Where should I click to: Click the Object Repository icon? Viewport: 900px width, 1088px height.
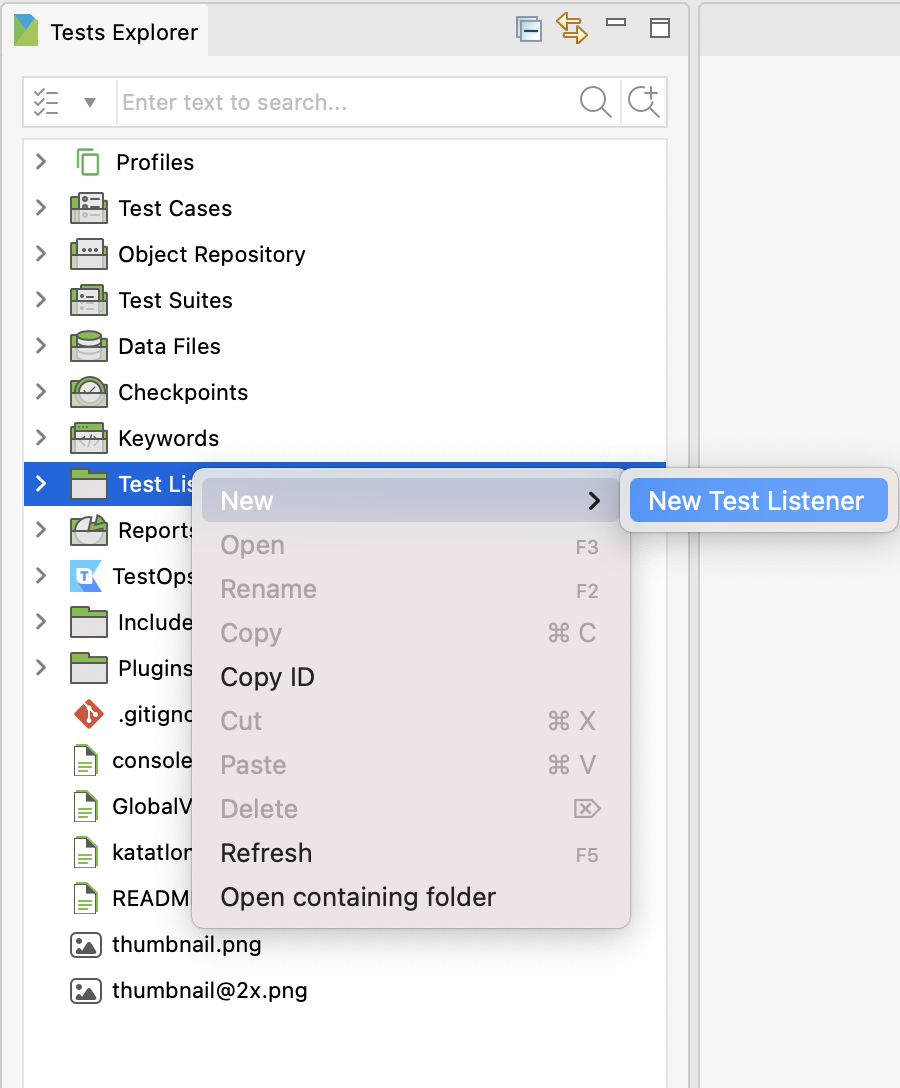(88, 254)
